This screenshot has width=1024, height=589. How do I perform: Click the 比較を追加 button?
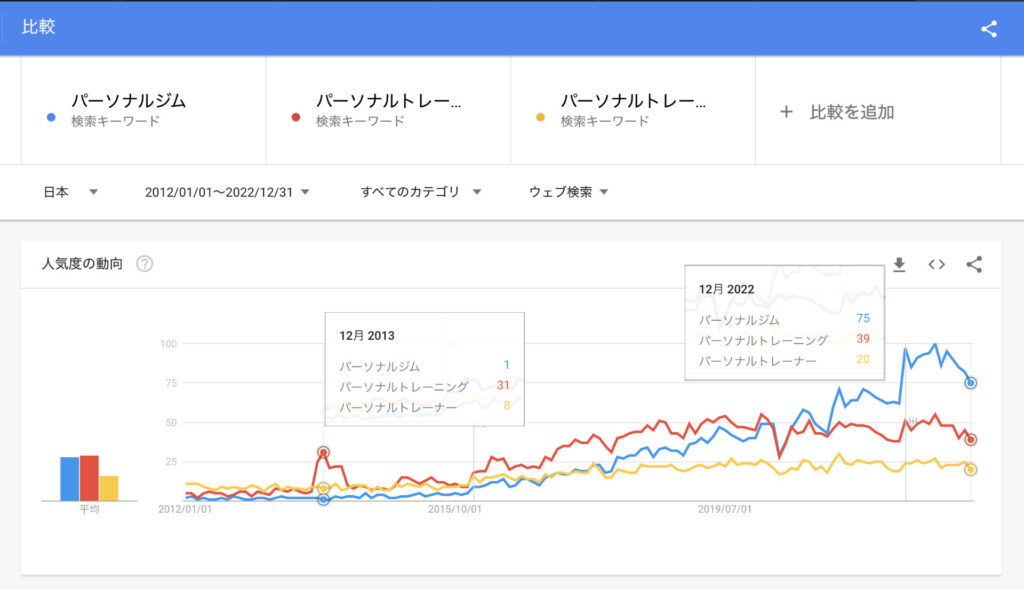(851, 112)
